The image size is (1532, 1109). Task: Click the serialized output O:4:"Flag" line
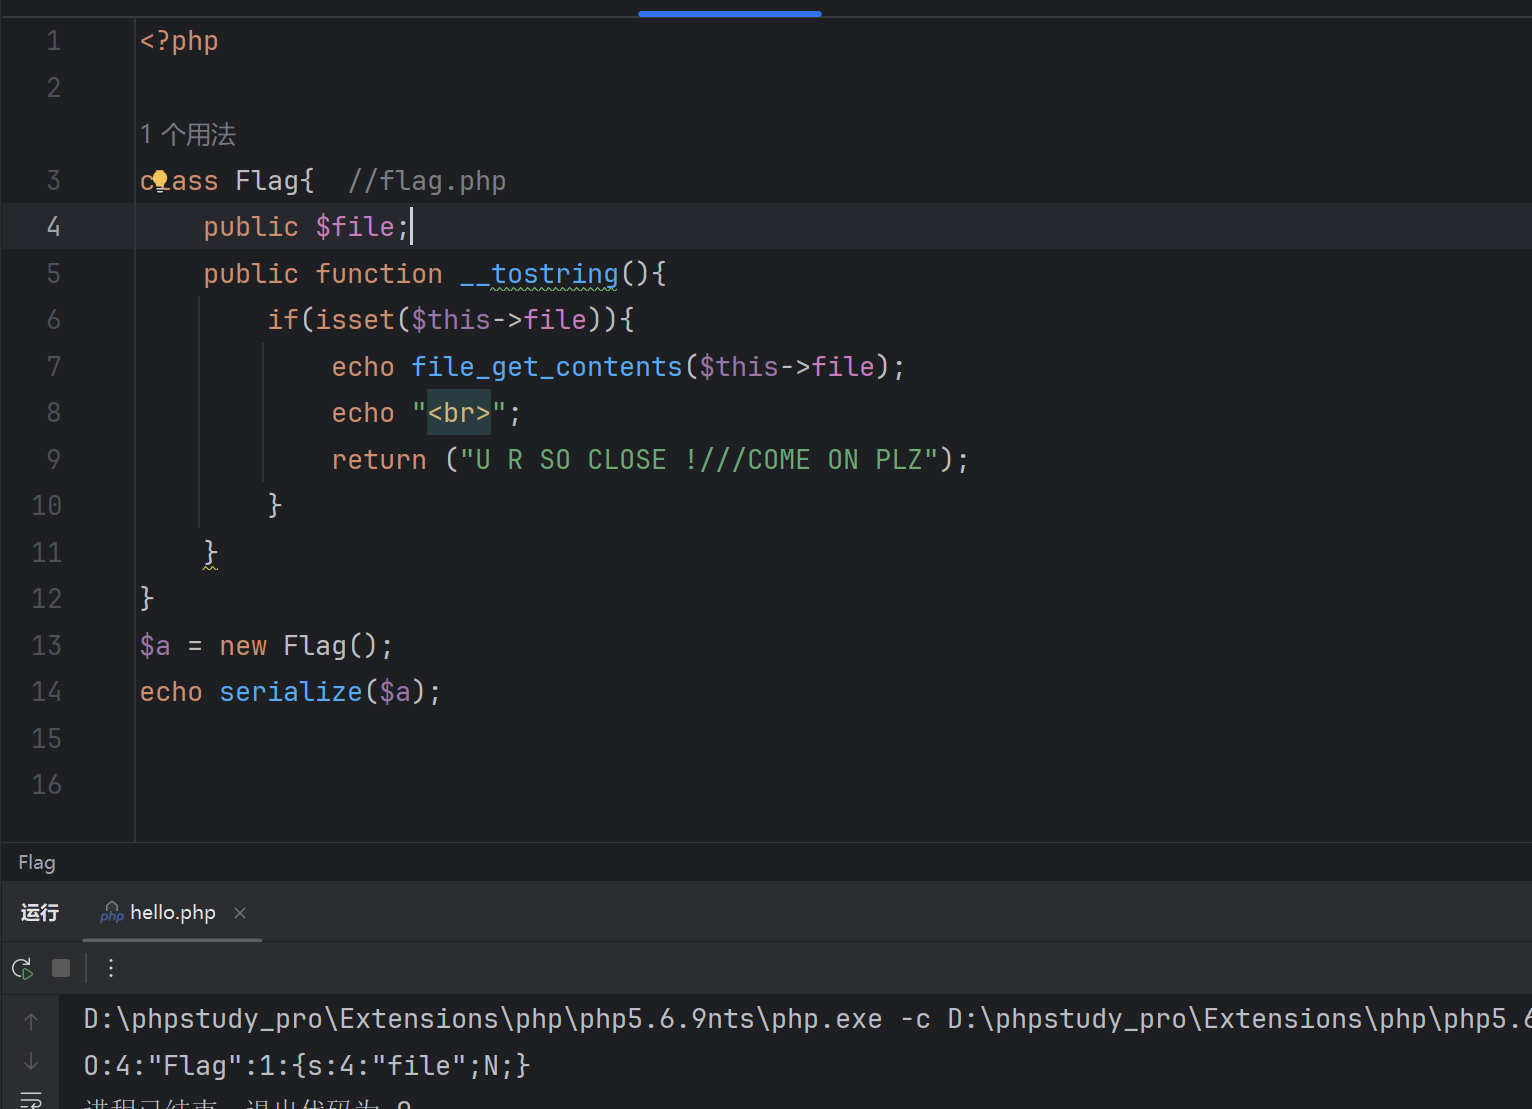click(307, 1065)
